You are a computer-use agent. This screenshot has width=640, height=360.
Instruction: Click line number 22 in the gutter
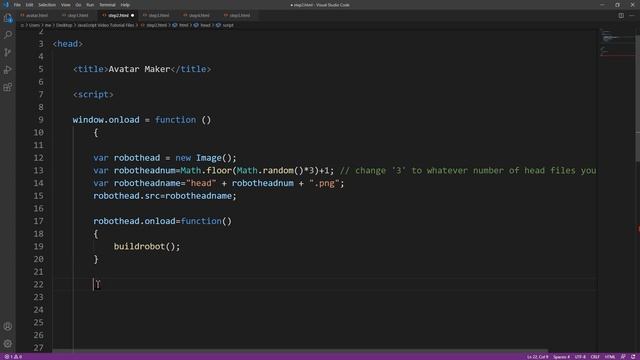pyautogui.click(x=38, y=284)
